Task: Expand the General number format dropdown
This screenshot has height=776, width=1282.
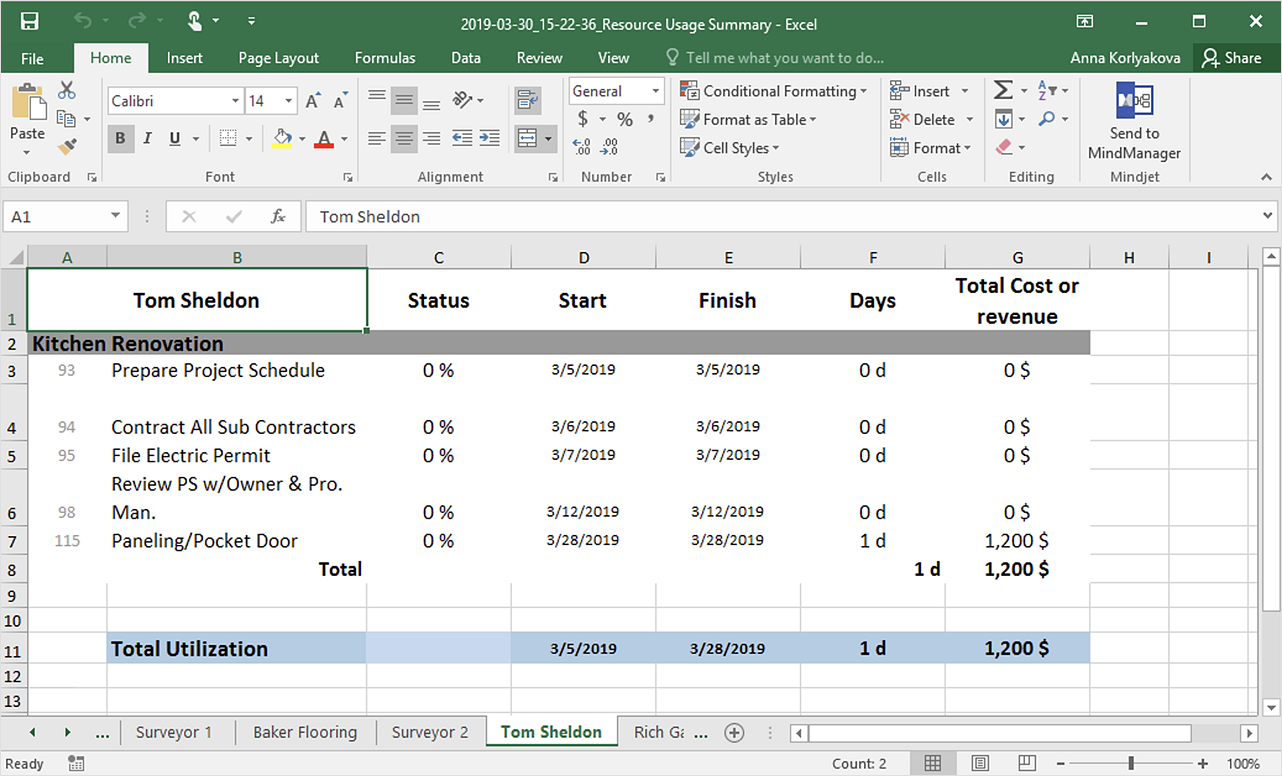Action: [656, 91]
